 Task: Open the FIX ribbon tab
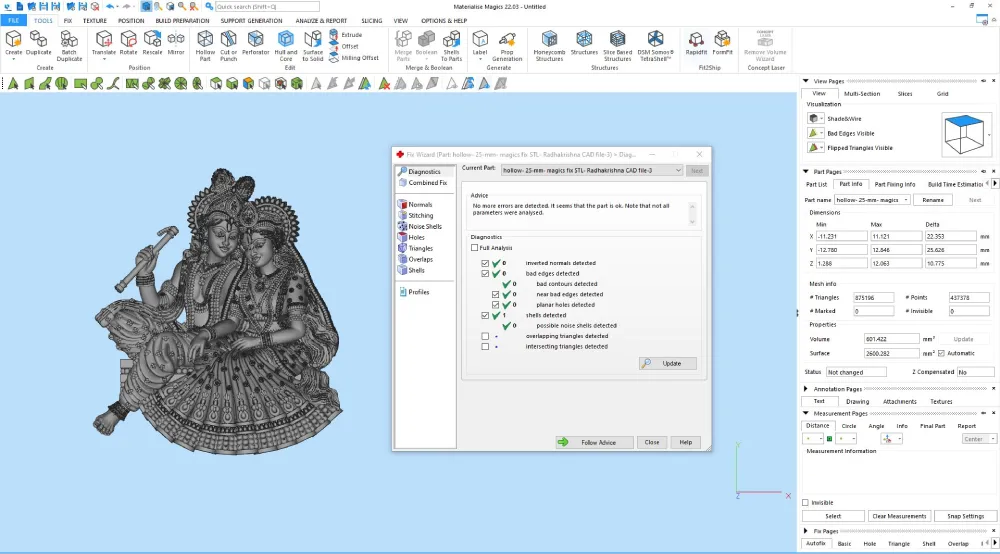[68, 20]
